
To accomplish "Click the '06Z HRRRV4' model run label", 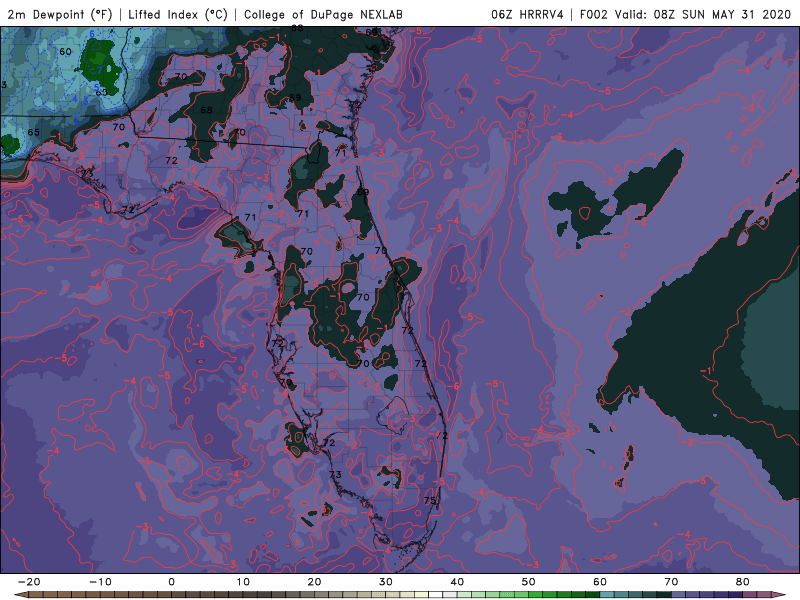I will click(528, 14).
